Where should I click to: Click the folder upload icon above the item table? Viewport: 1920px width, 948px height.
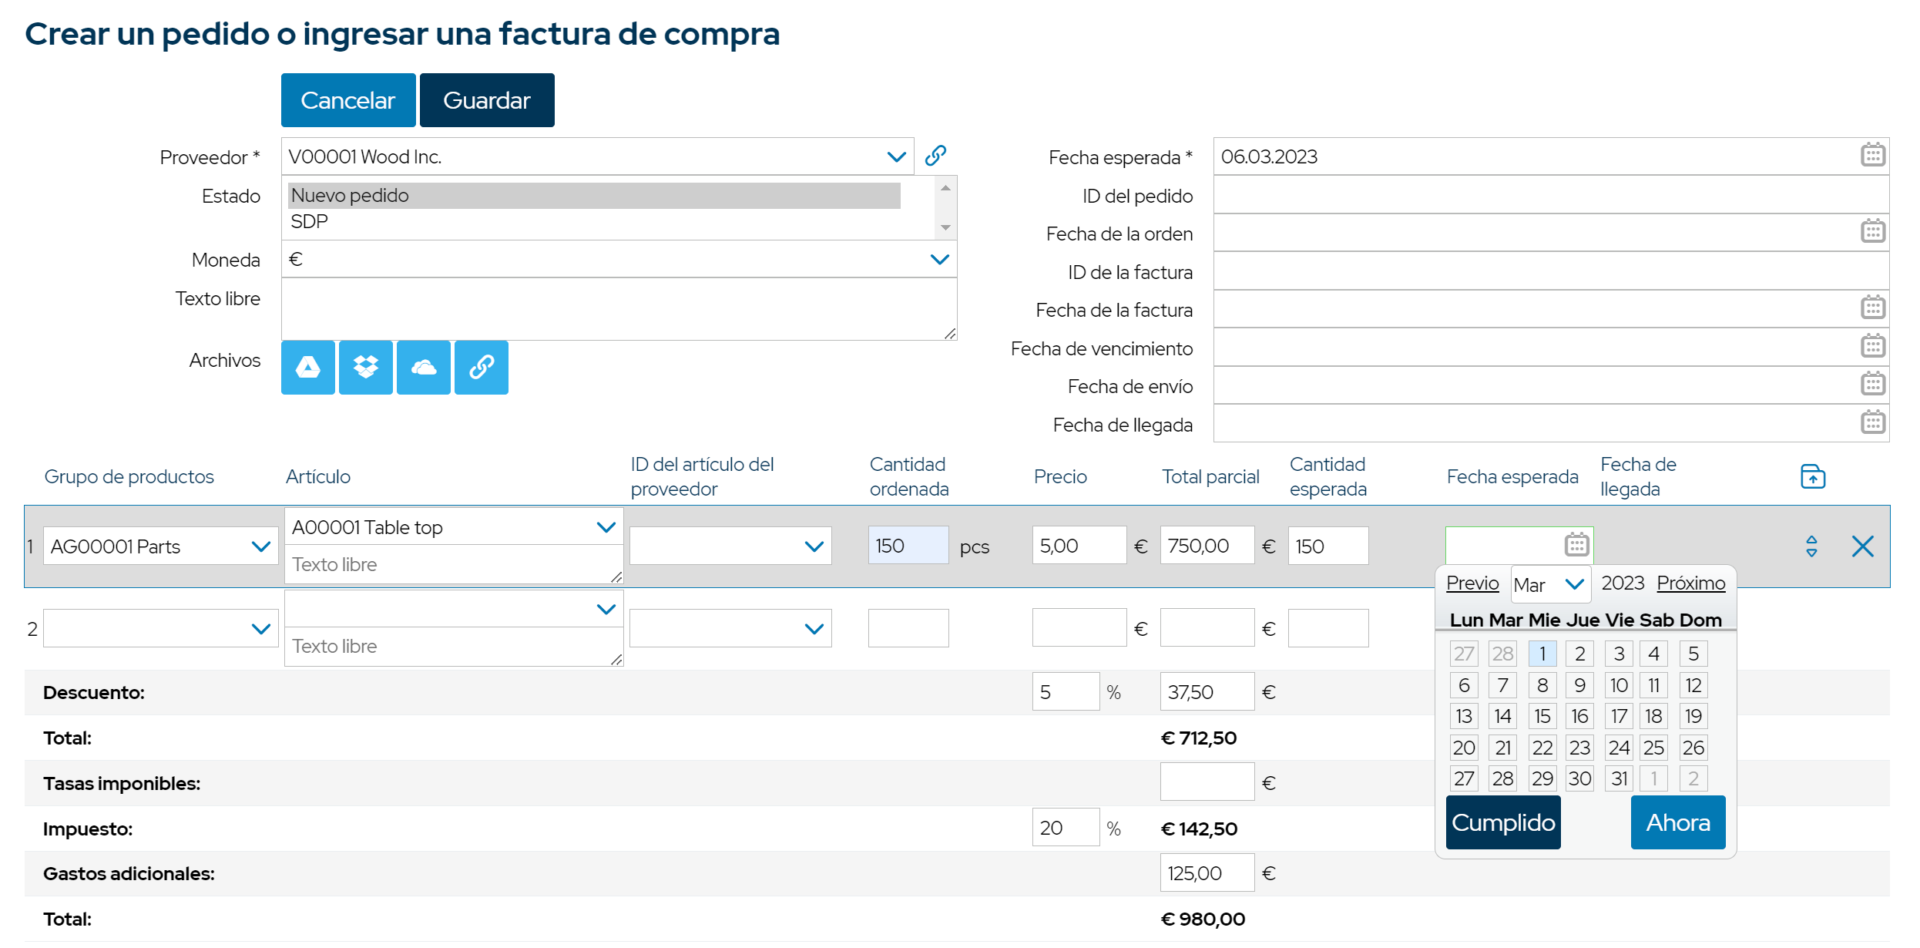coord(1812,476)
